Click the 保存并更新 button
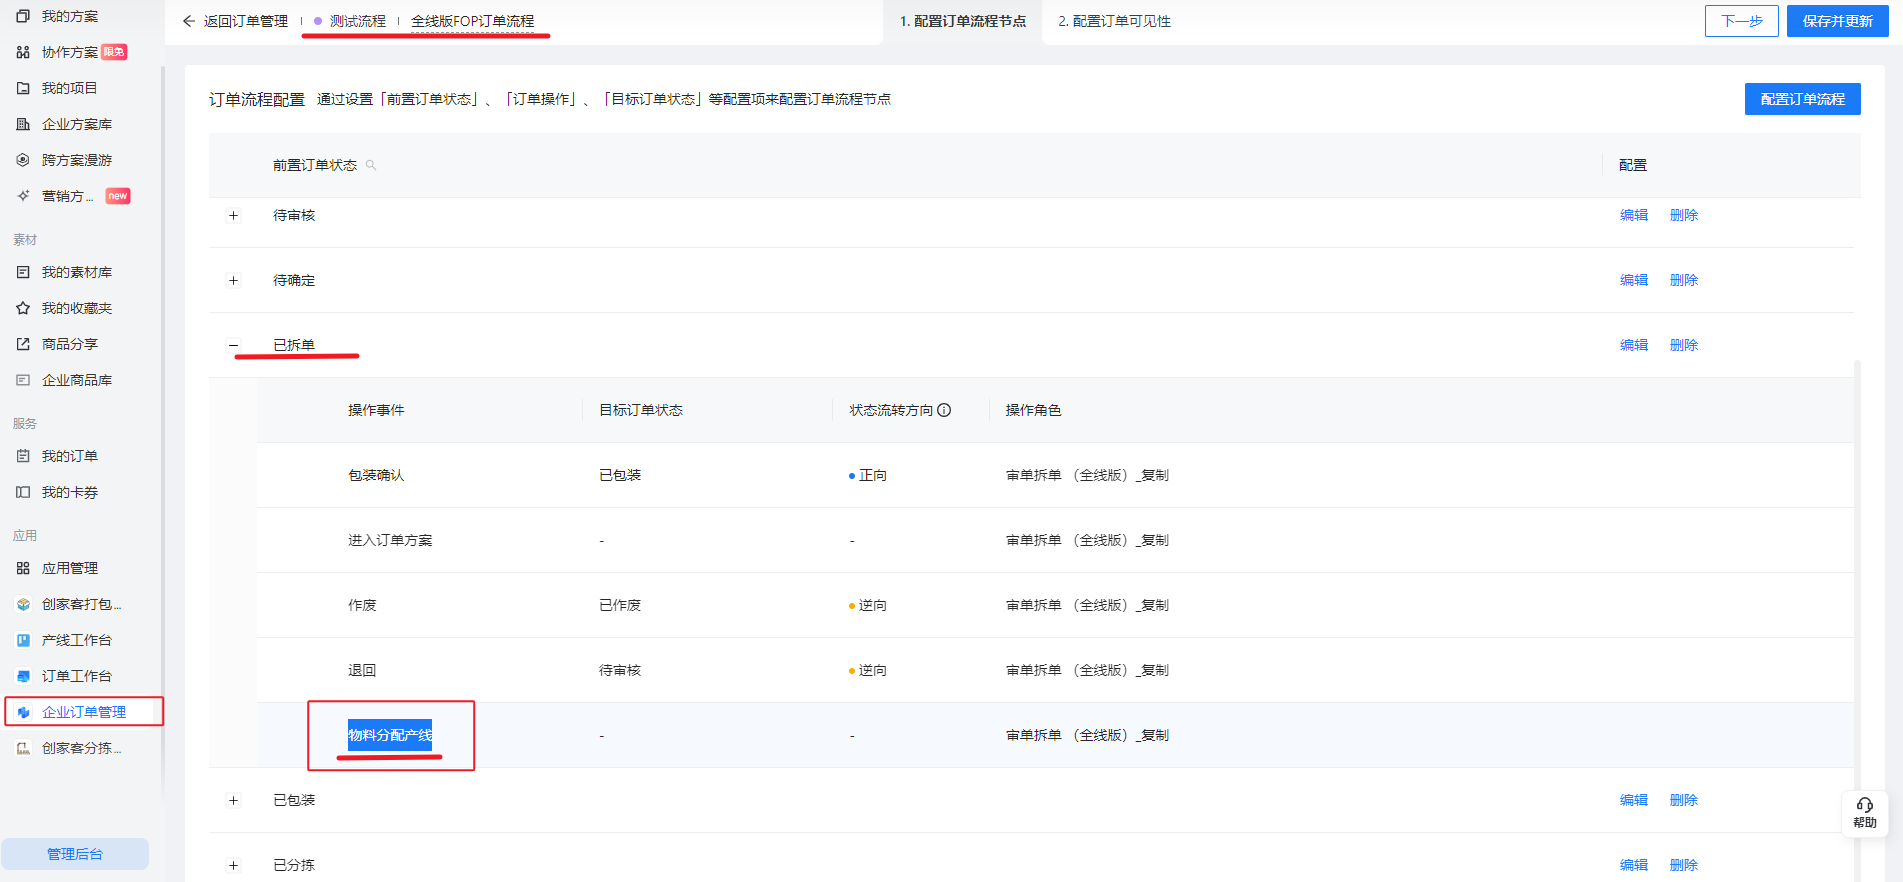The height and width of the screenshot is (882, 1903). pyautogui.click(x=1837, y=21)
